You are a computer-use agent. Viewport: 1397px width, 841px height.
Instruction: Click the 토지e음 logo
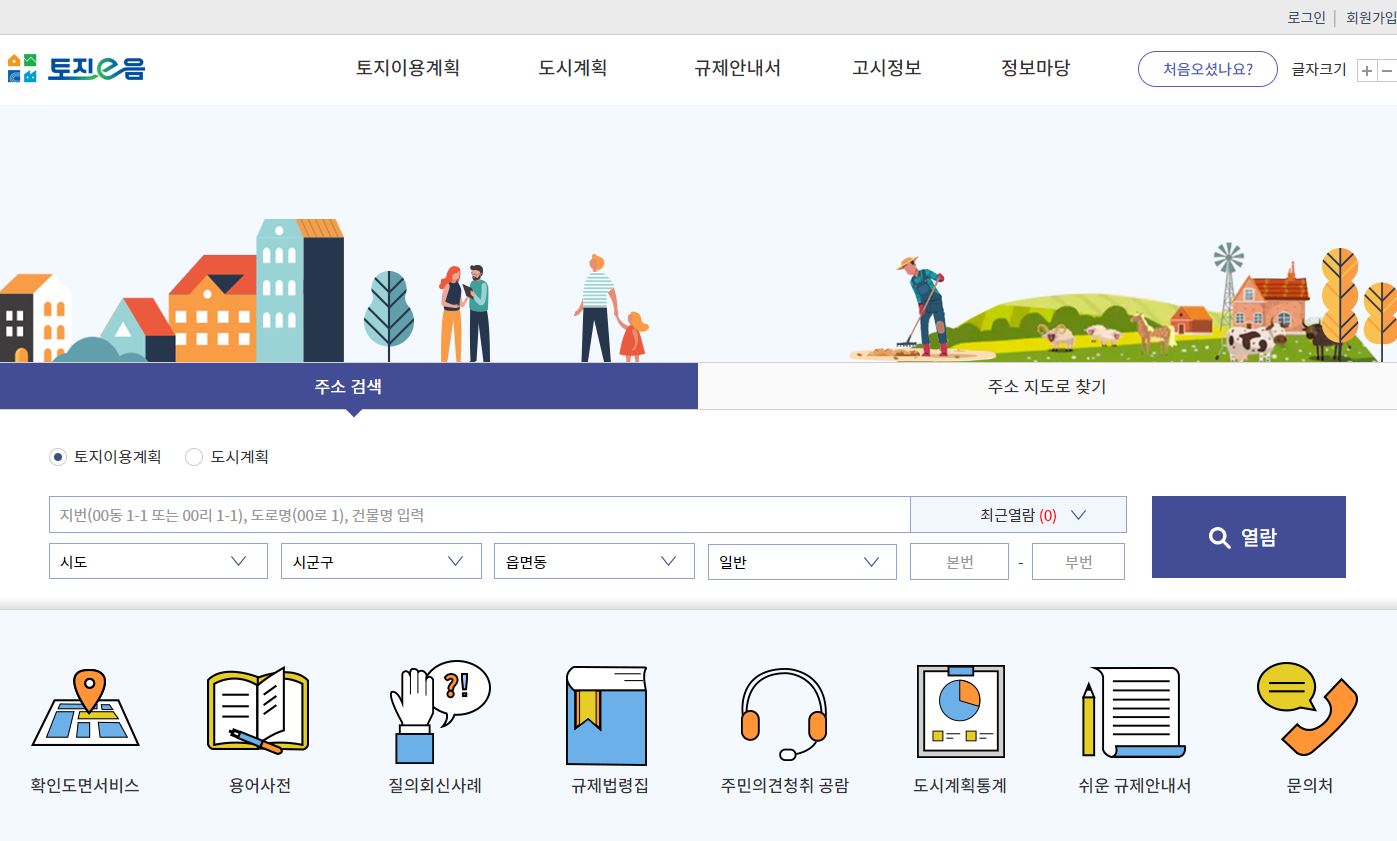(76, 68)
